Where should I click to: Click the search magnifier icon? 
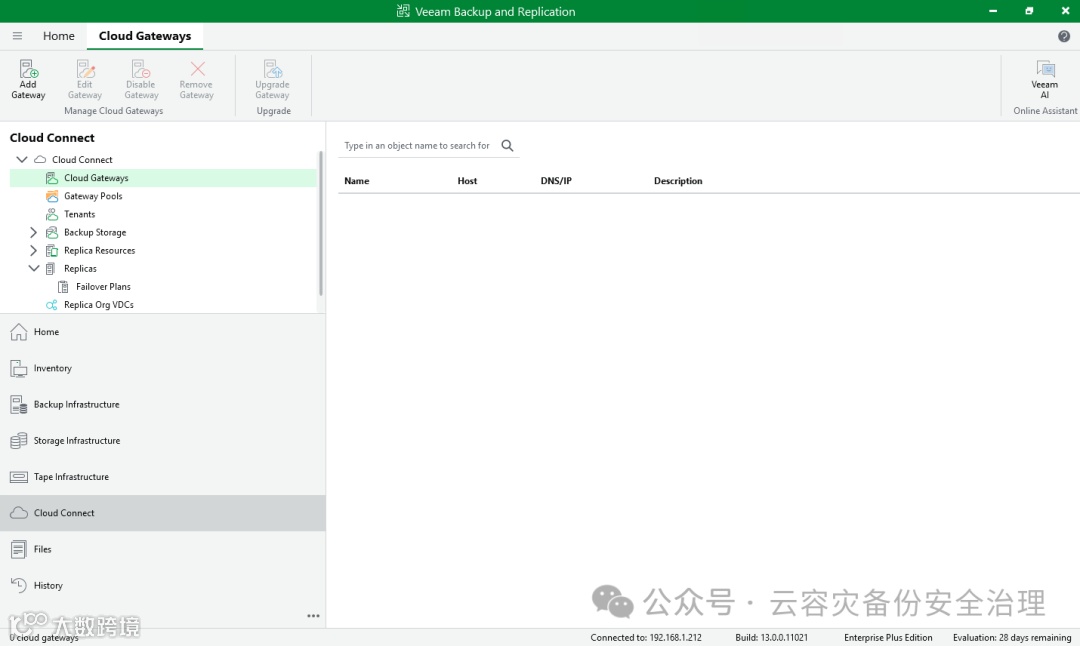[507, 145]
